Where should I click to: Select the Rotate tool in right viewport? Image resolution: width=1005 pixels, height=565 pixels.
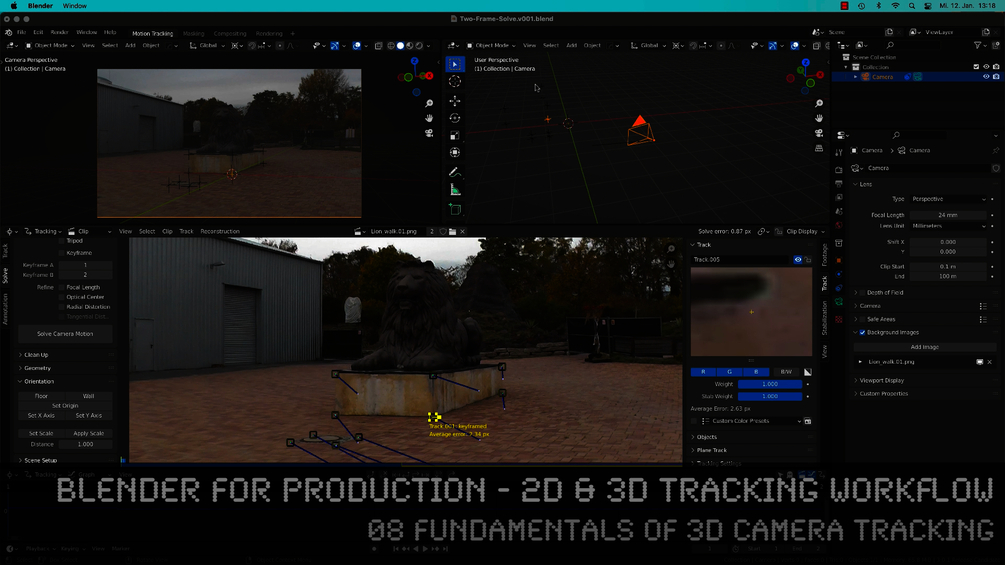coord(454,118)
